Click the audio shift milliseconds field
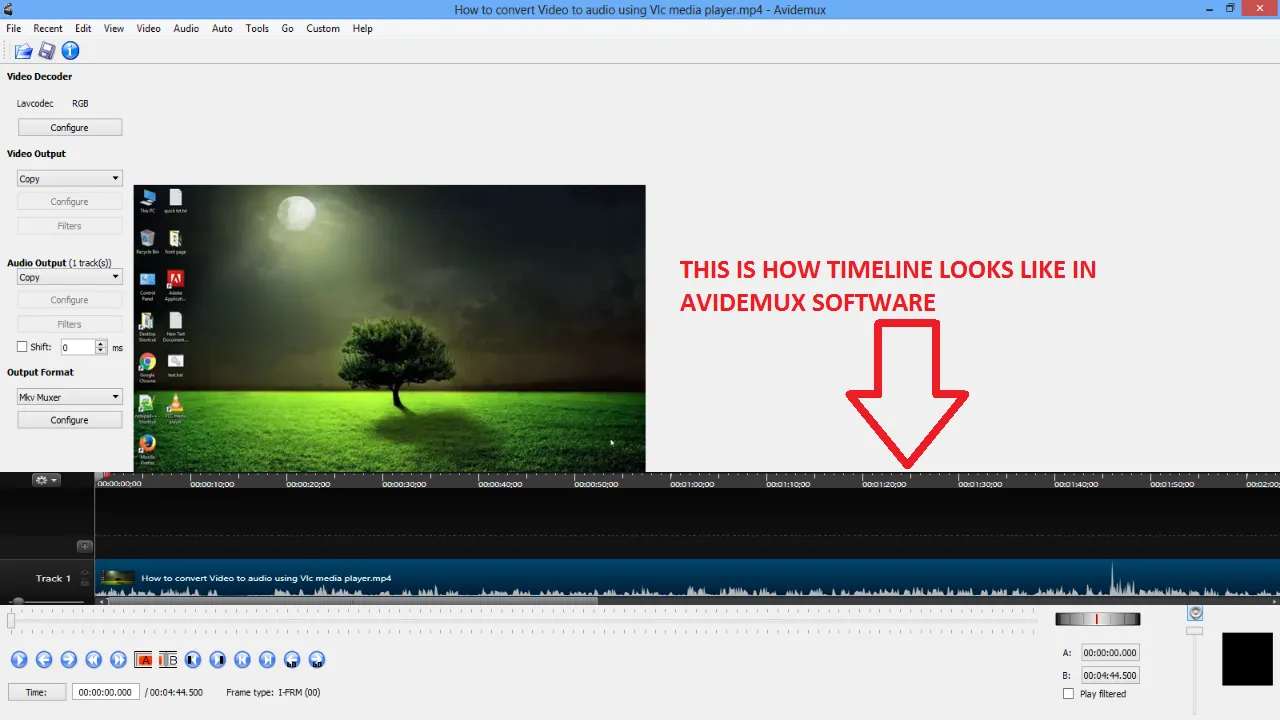 pos(78,347)
